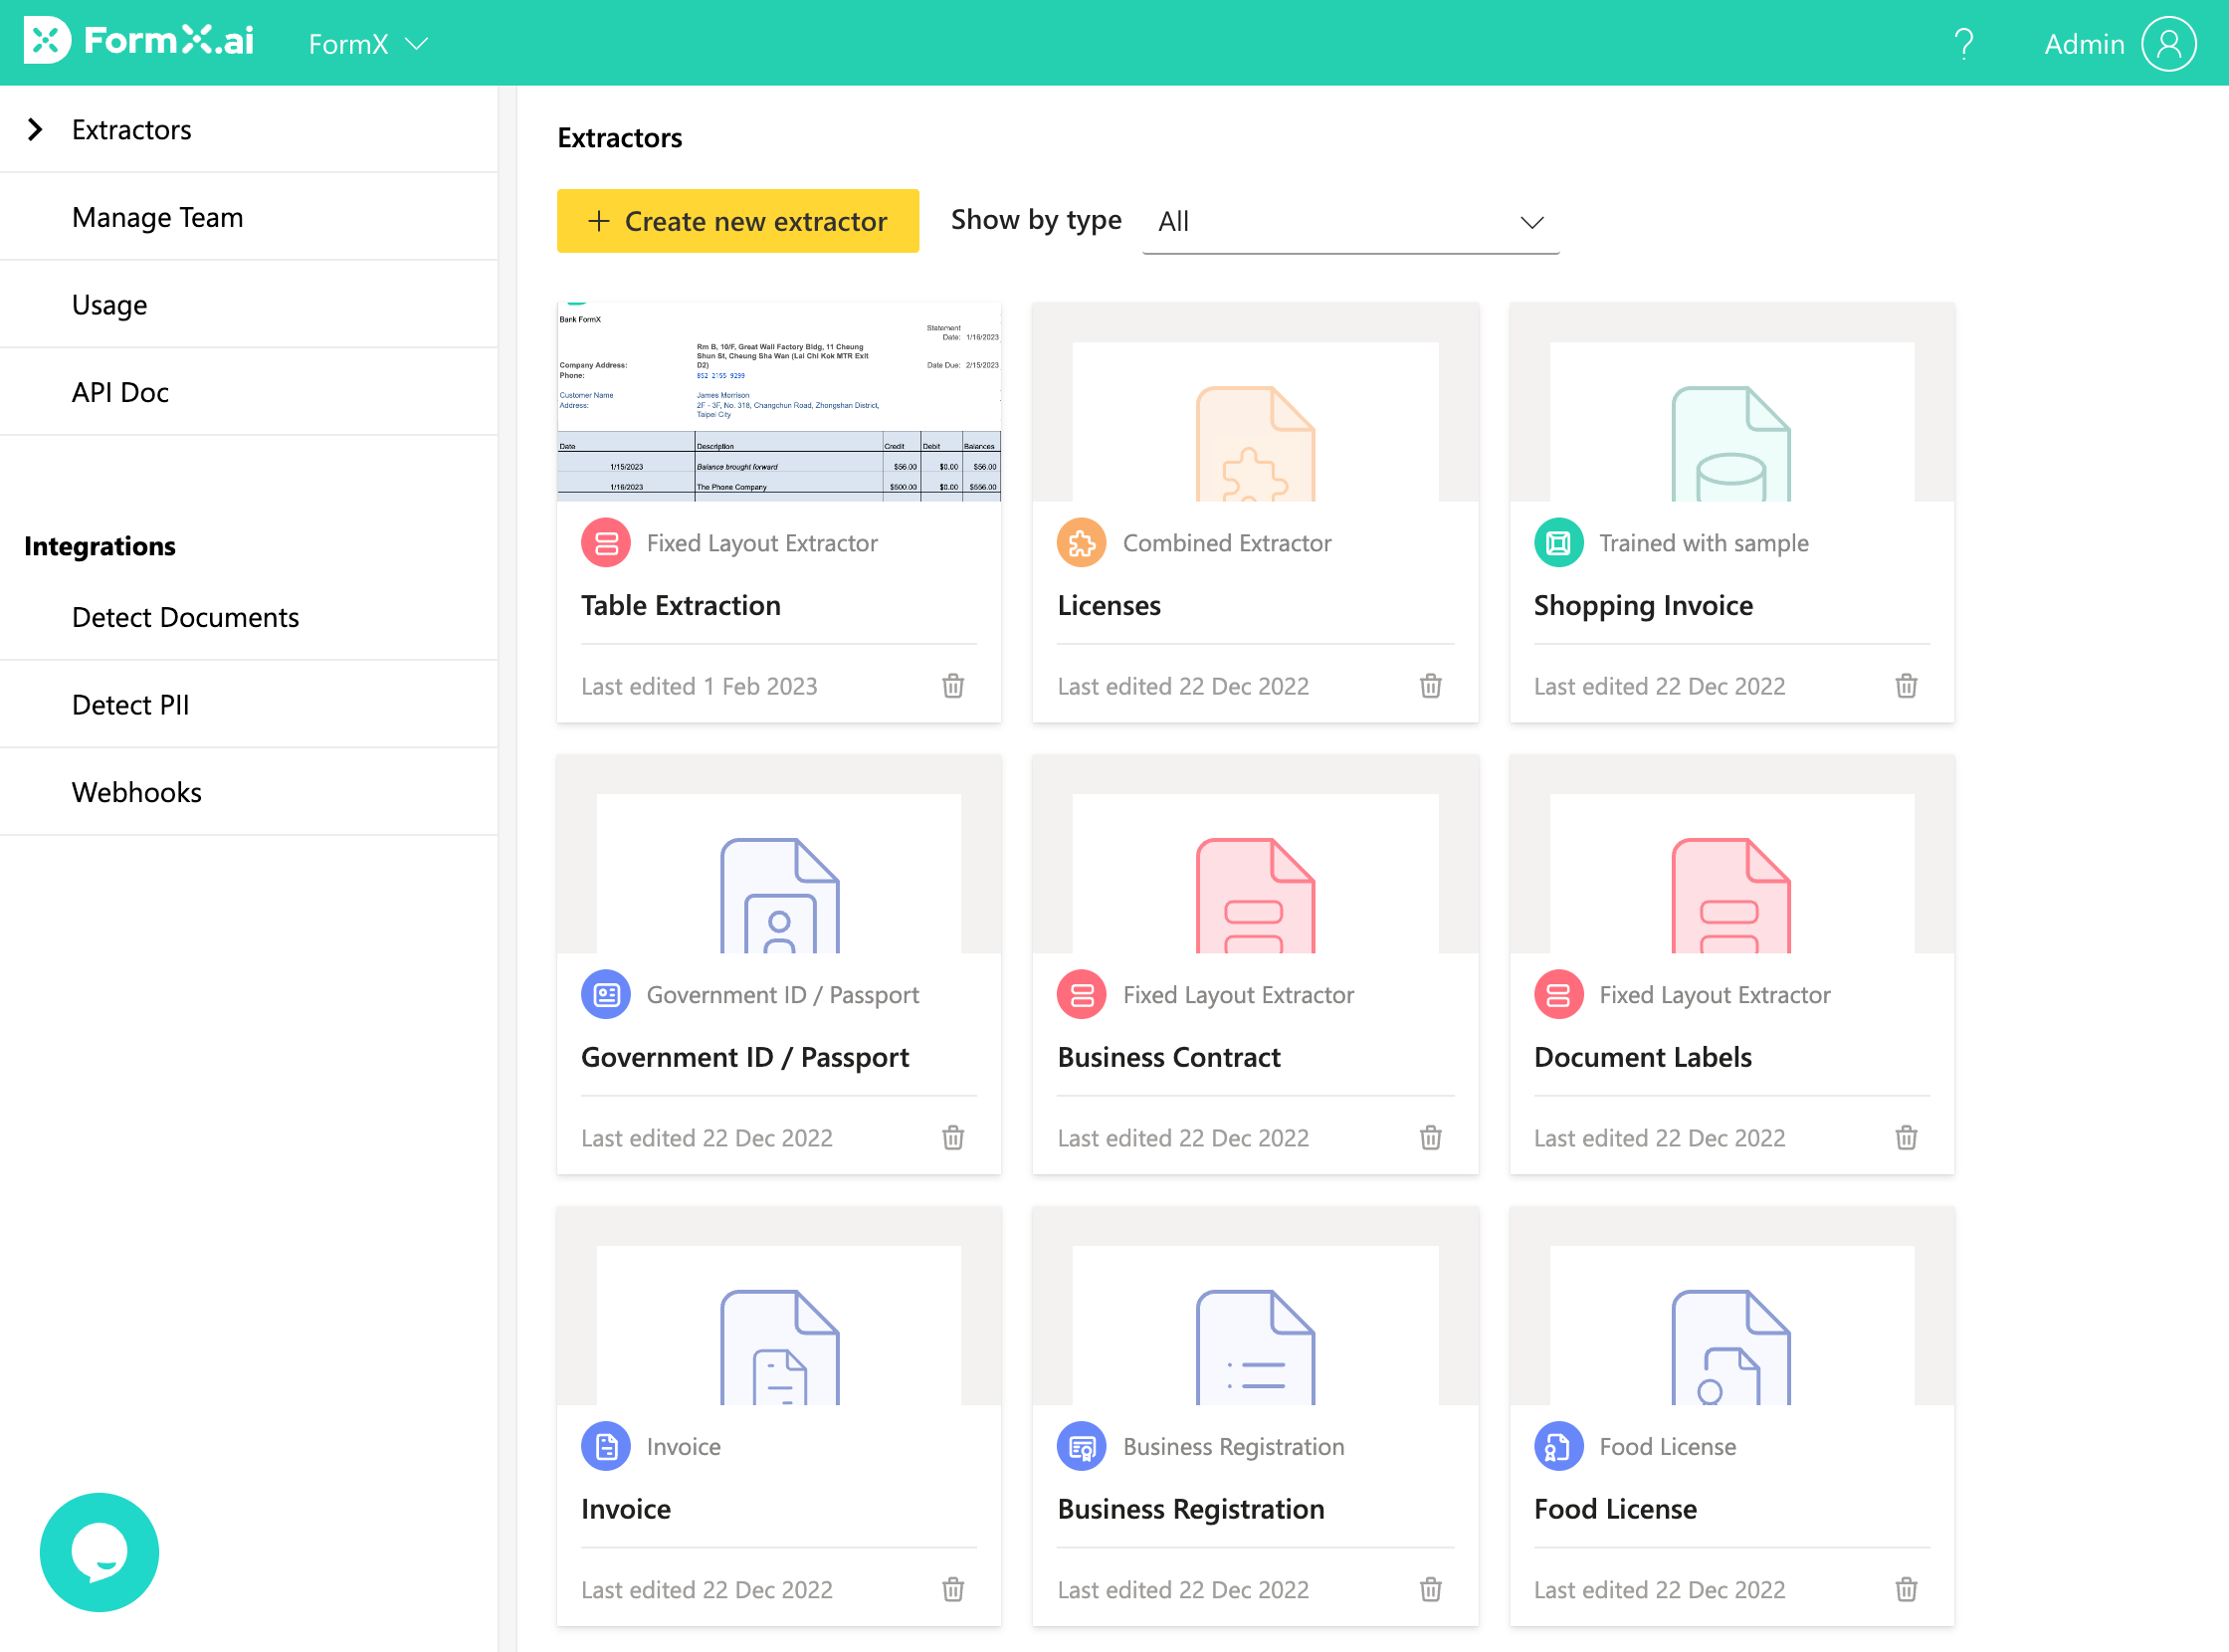This screenshot has height=1652, width=2229.
Task: Open the Detect PII integration
Action: pyautogui.click(x=130, y=704)
